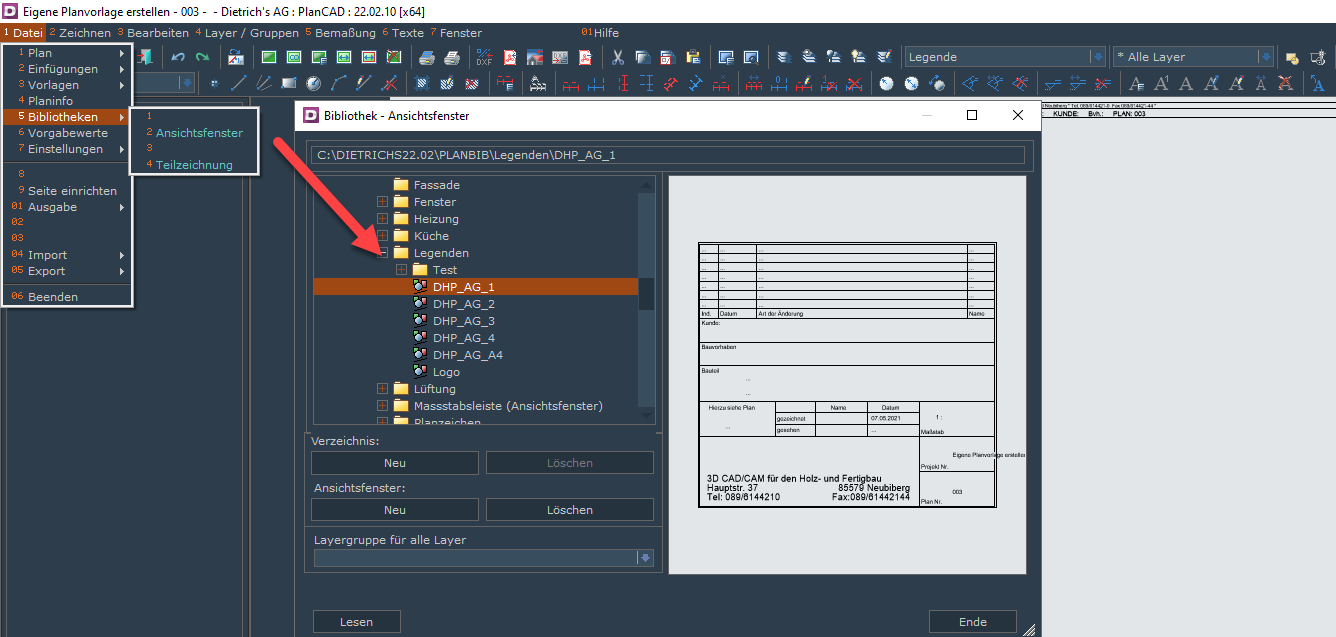
Task: Click the printer icon in toolbar
Action: point(427,57)
